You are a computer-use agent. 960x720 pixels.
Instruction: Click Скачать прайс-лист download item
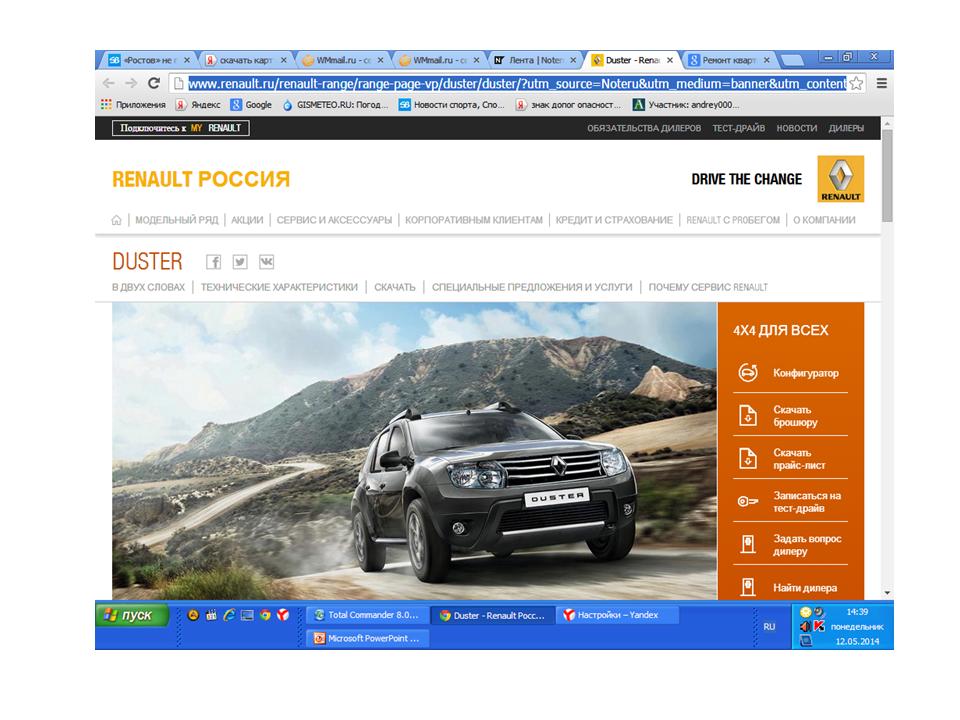click(790, 459)
